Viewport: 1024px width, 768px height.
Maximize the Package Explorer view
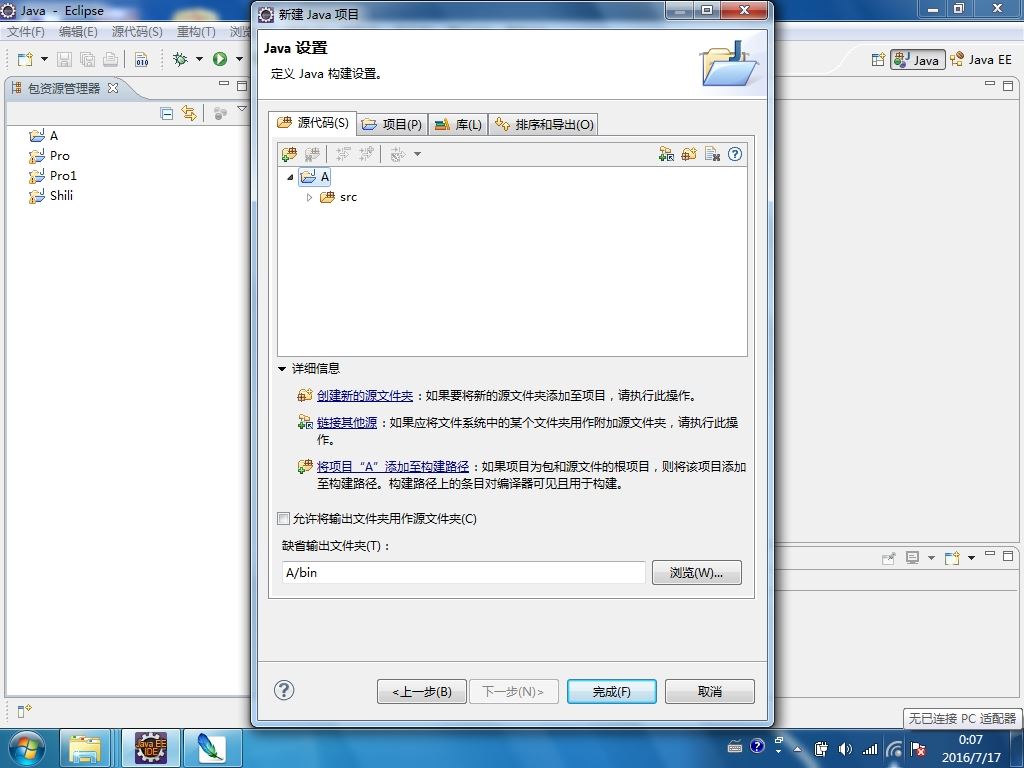point(242,86)
